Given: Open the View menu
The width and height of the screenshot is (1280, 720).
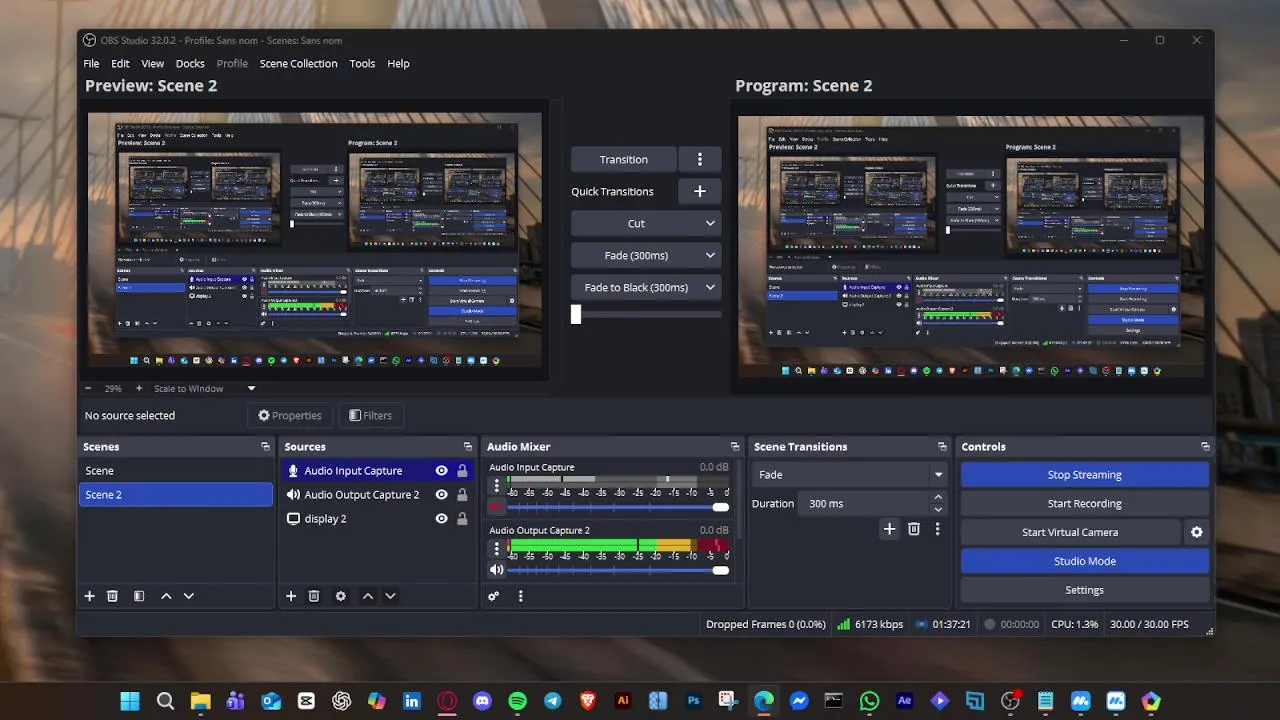Looking at the screenshot, I should coord(153,63).
